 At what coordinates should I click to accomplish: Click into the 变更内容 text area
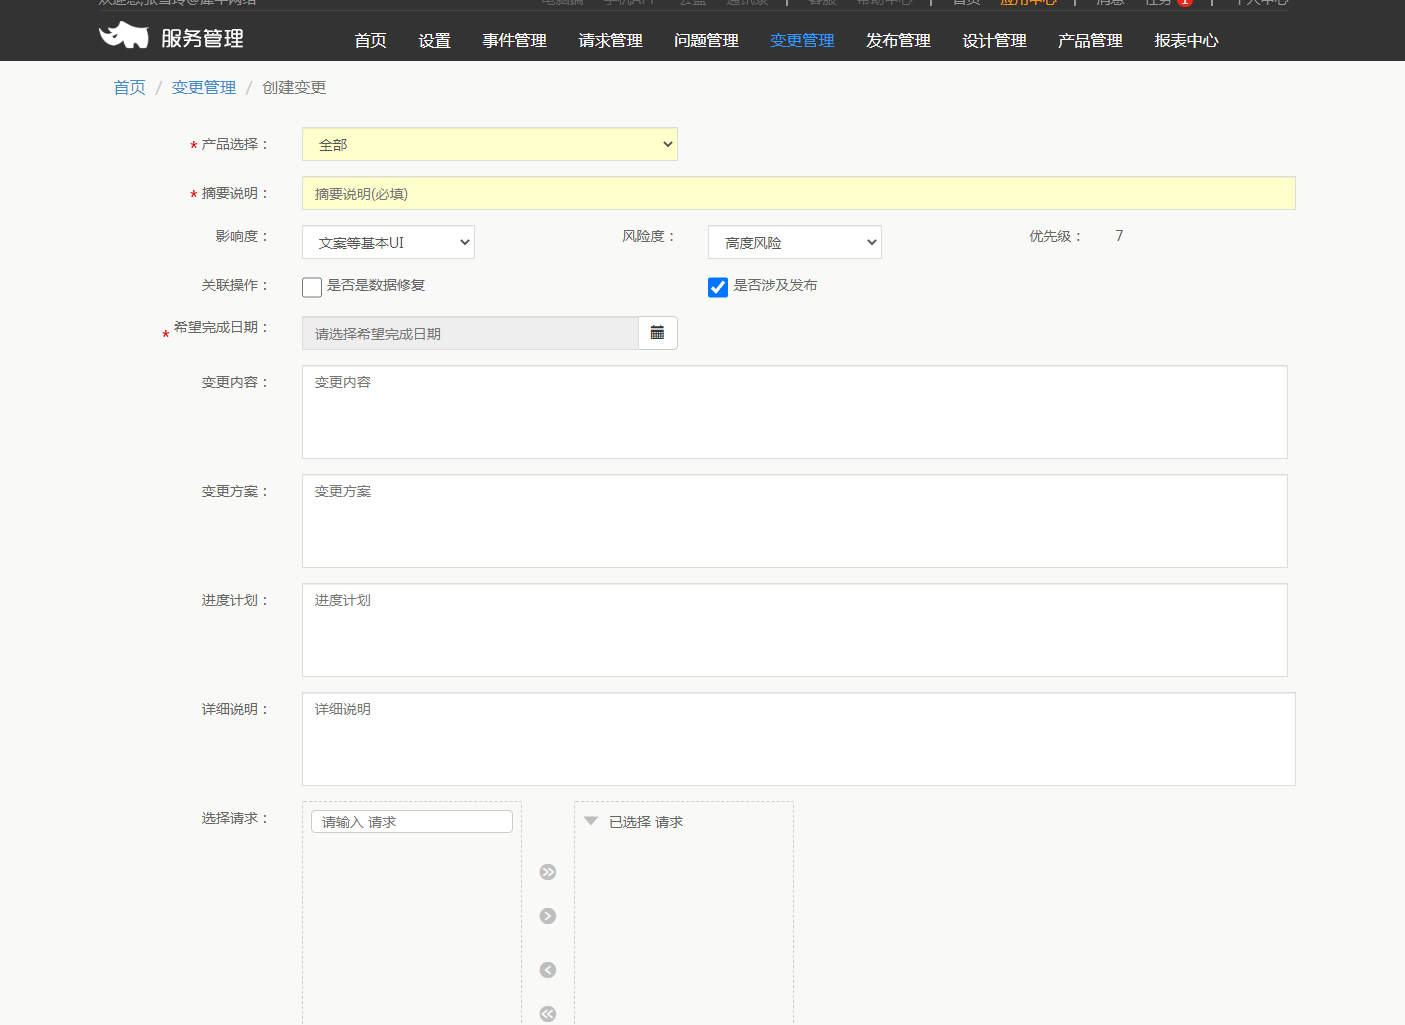tap(794, 412)
